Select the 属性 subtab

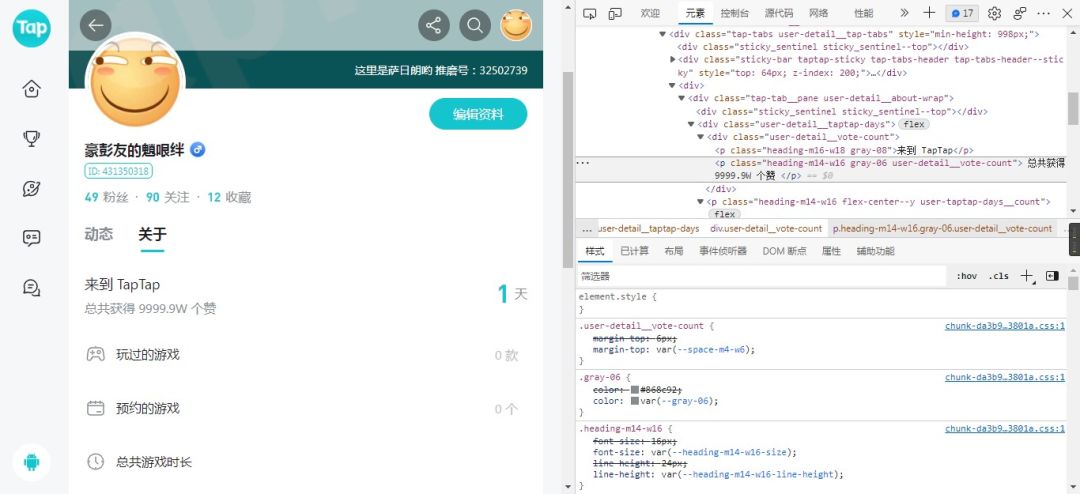point(831,251)
